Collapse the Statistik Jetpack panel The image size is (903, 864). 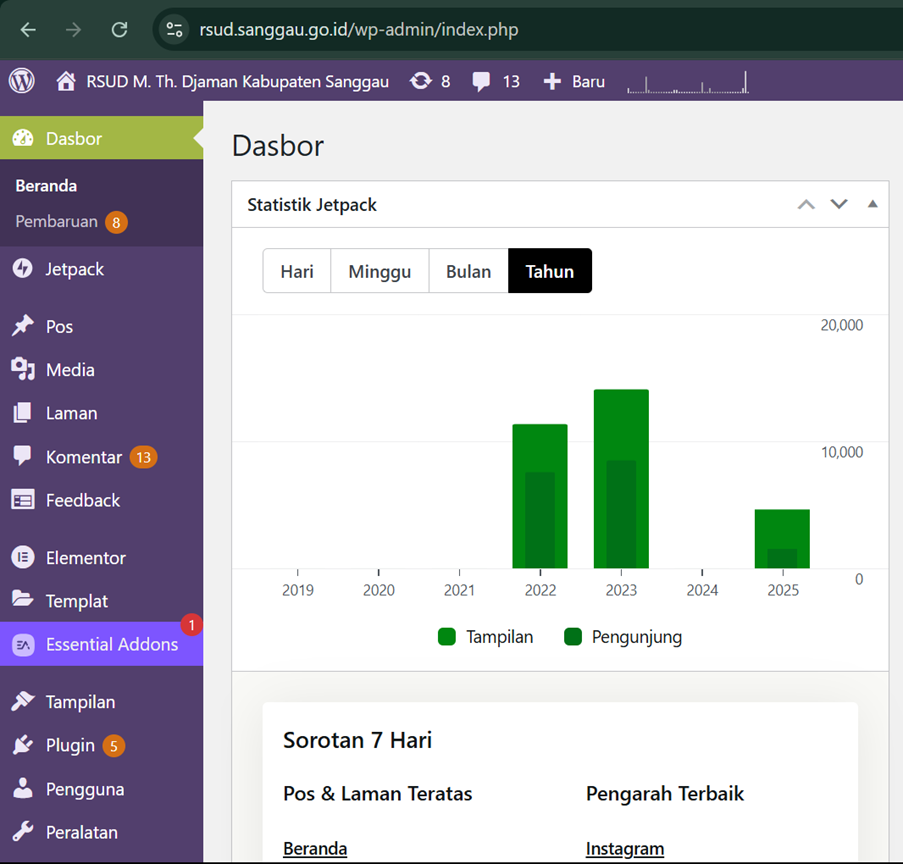[x=872, y=204]
